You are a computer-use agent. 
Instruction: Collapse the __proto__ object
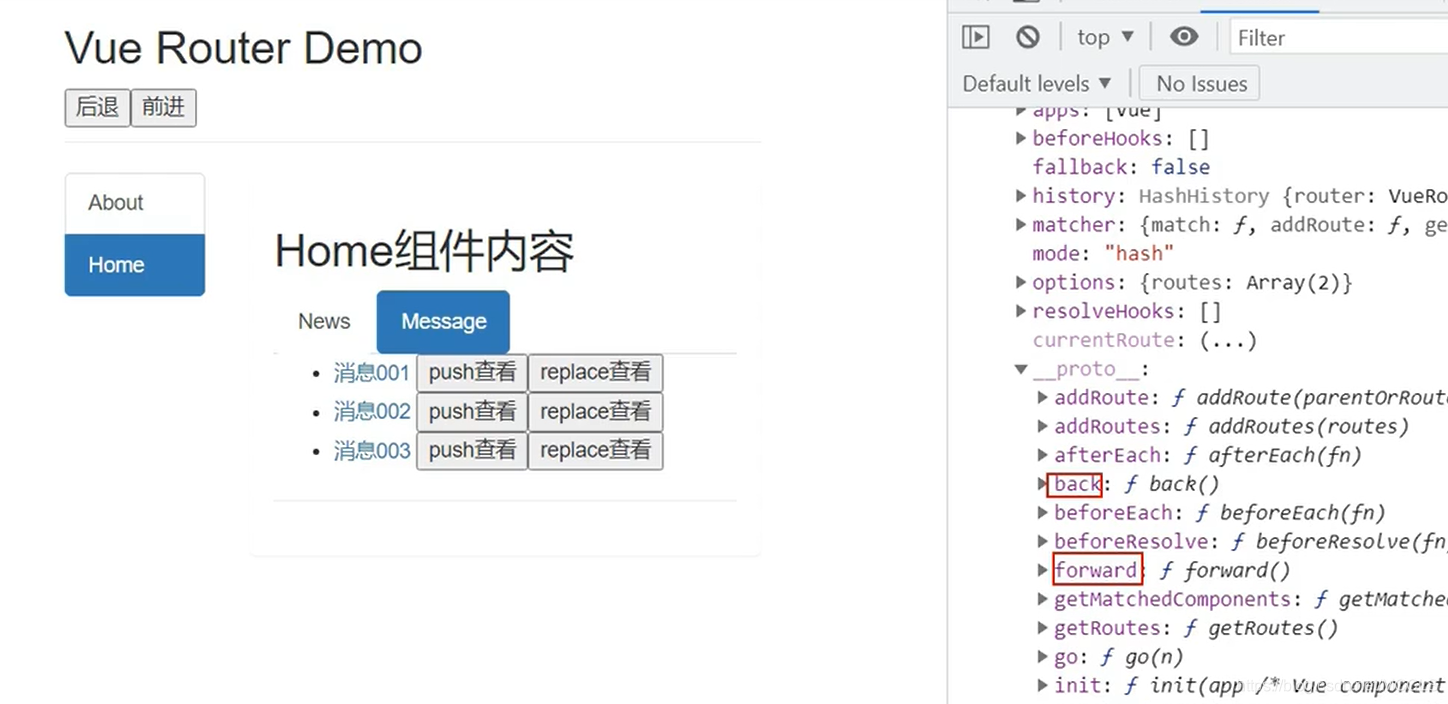(1021, 369)
